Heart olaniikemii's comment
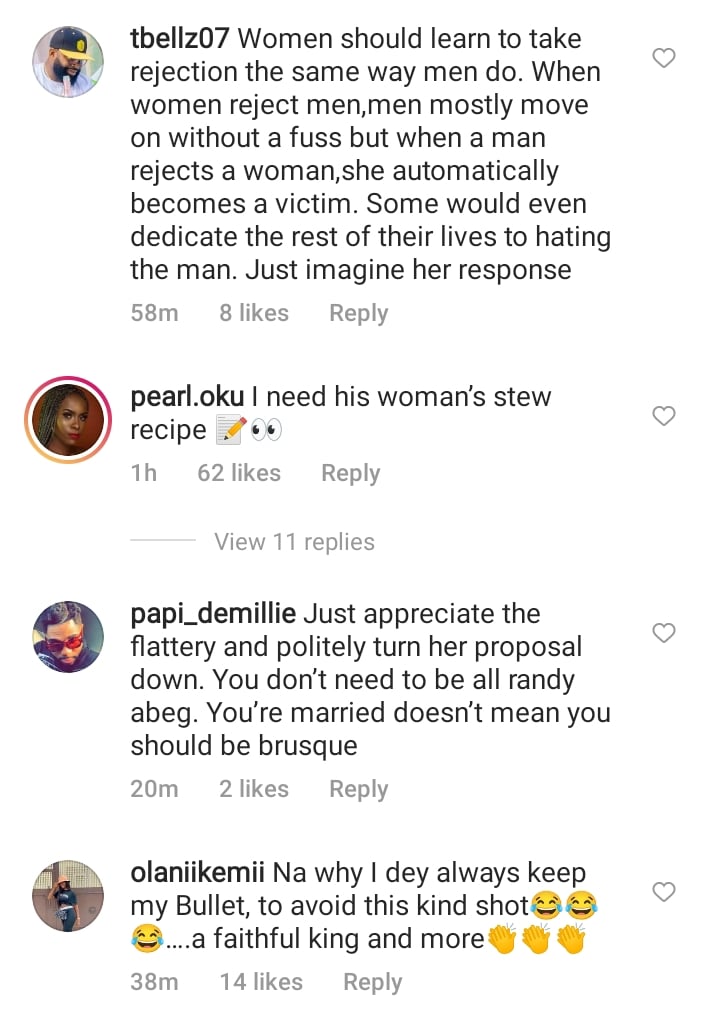720x1021 pixels. 663,891
